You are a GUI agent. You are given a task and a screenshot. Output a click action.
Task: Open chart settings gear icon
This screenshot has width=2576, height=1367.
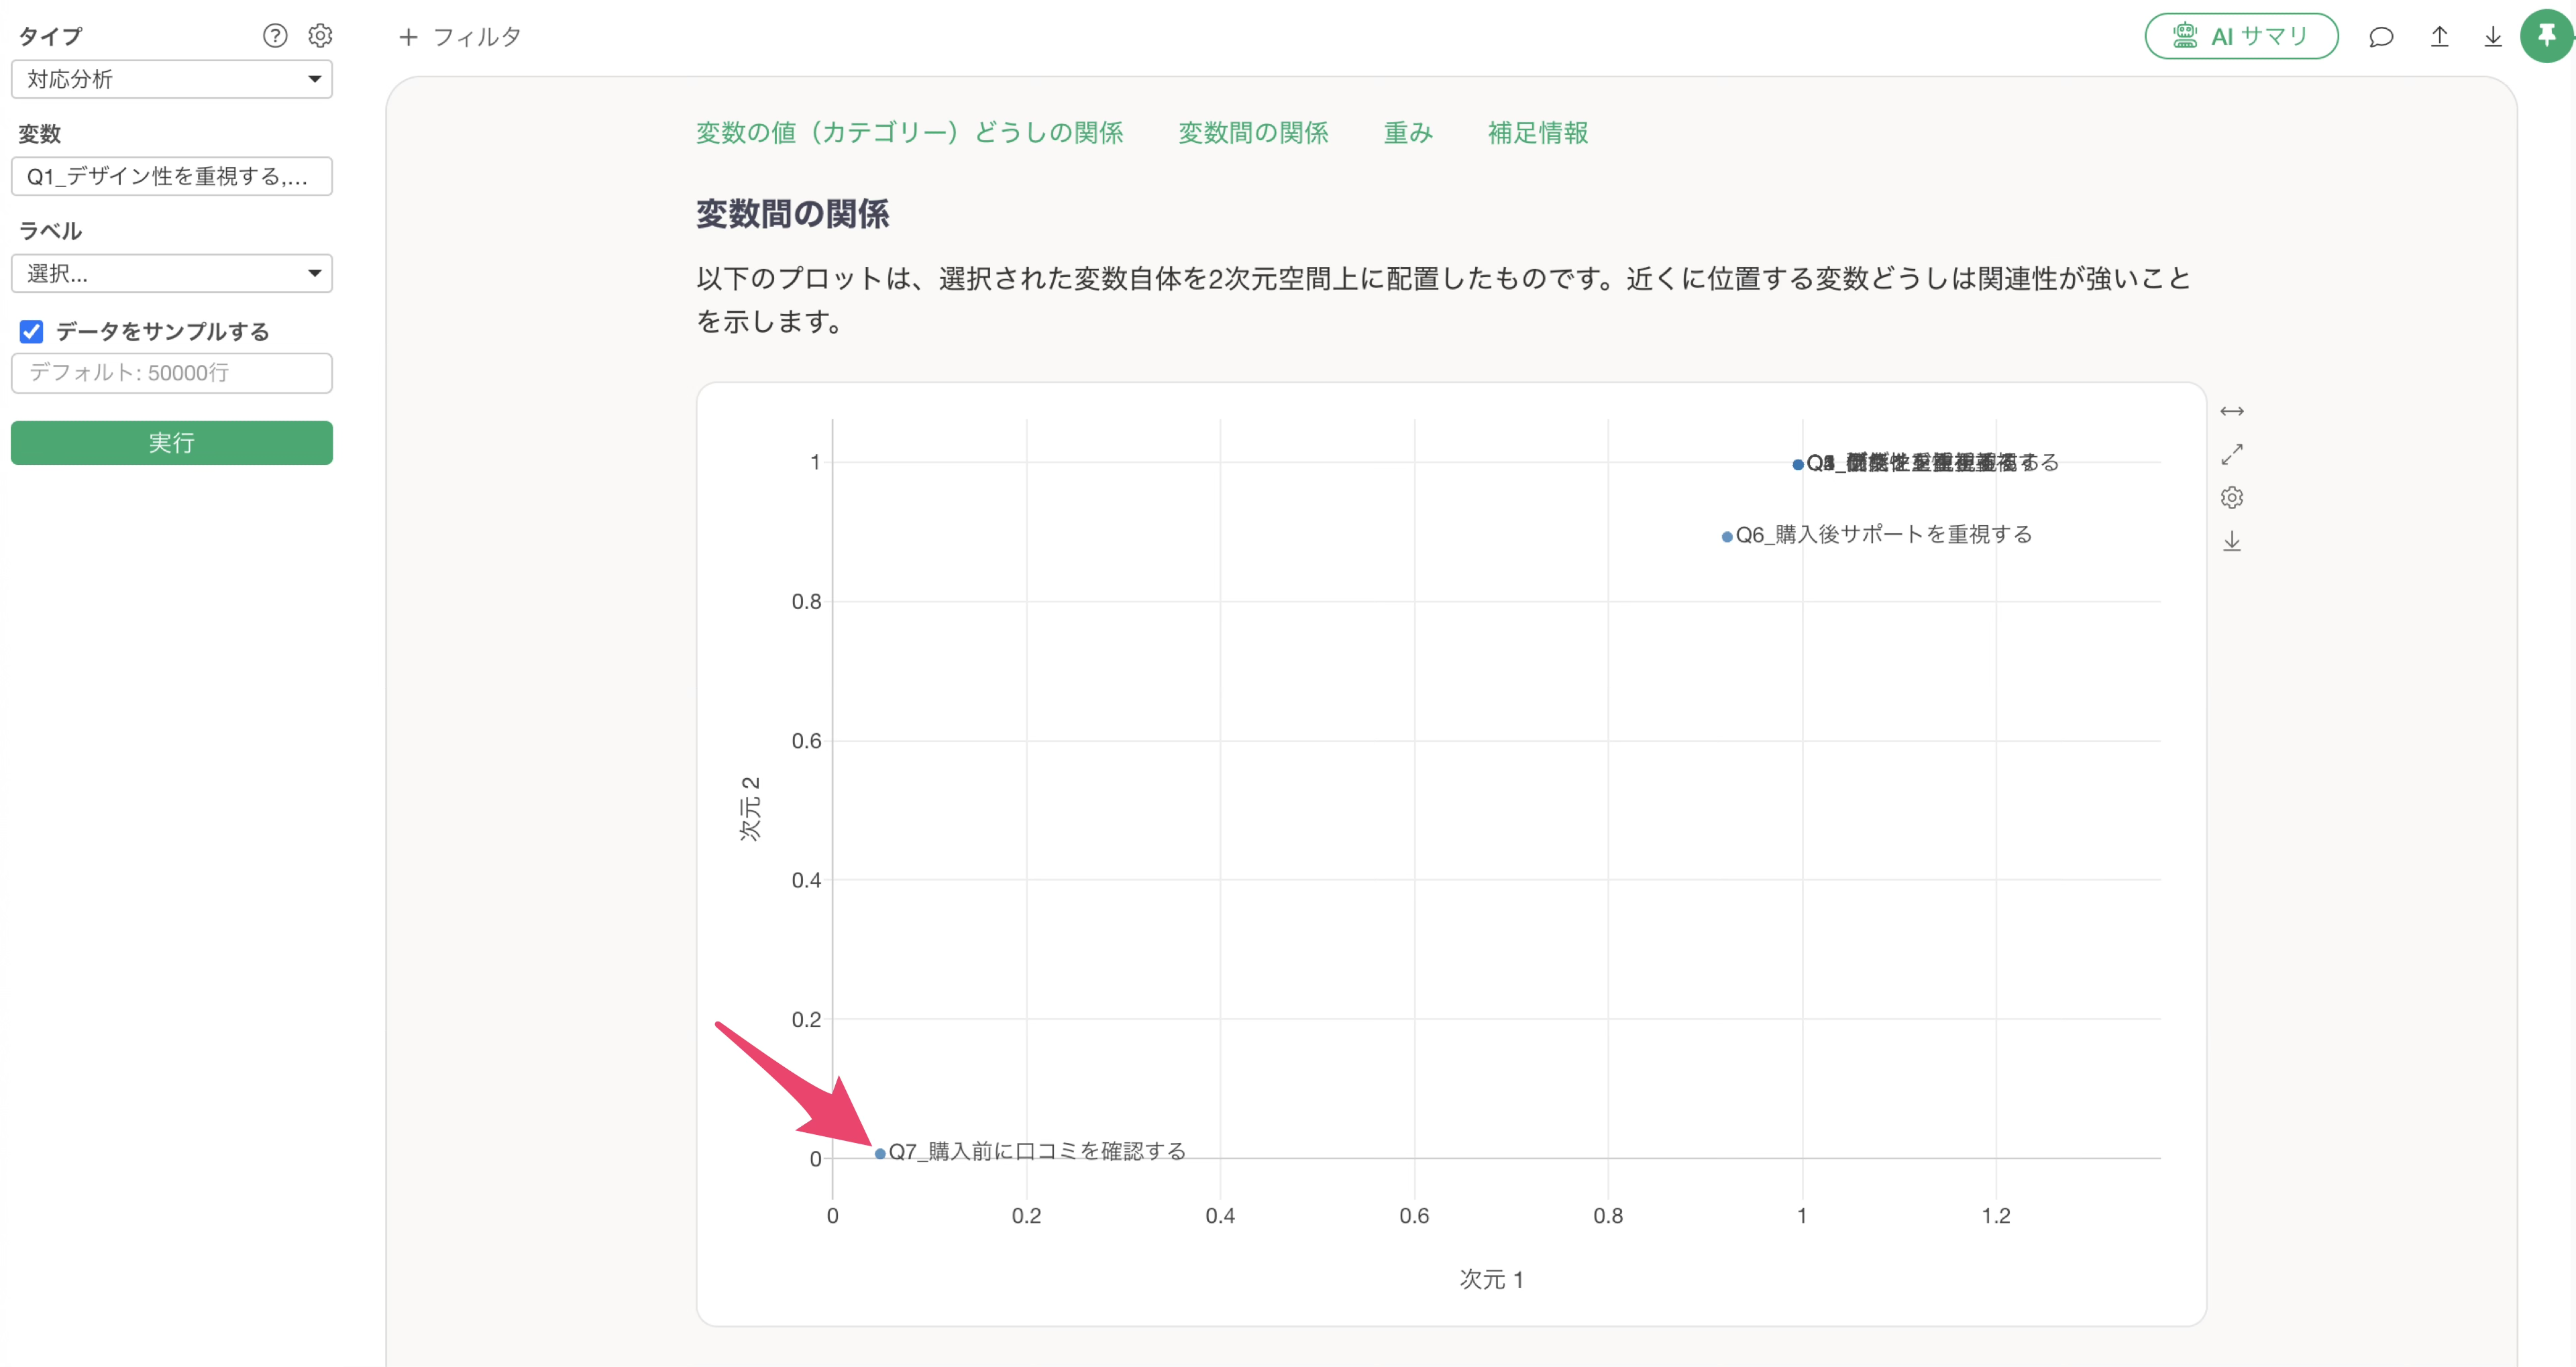(2232, 498)
